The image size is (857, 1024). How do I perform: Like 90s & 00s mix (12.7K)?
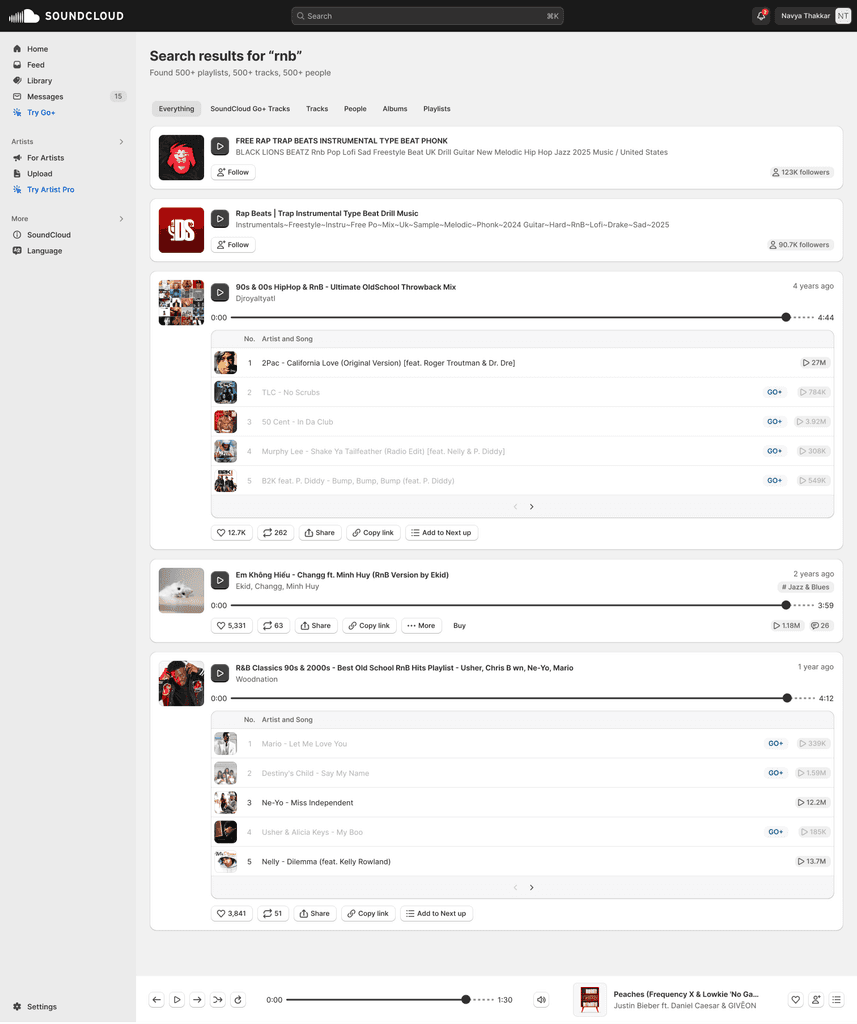point(232,533)
